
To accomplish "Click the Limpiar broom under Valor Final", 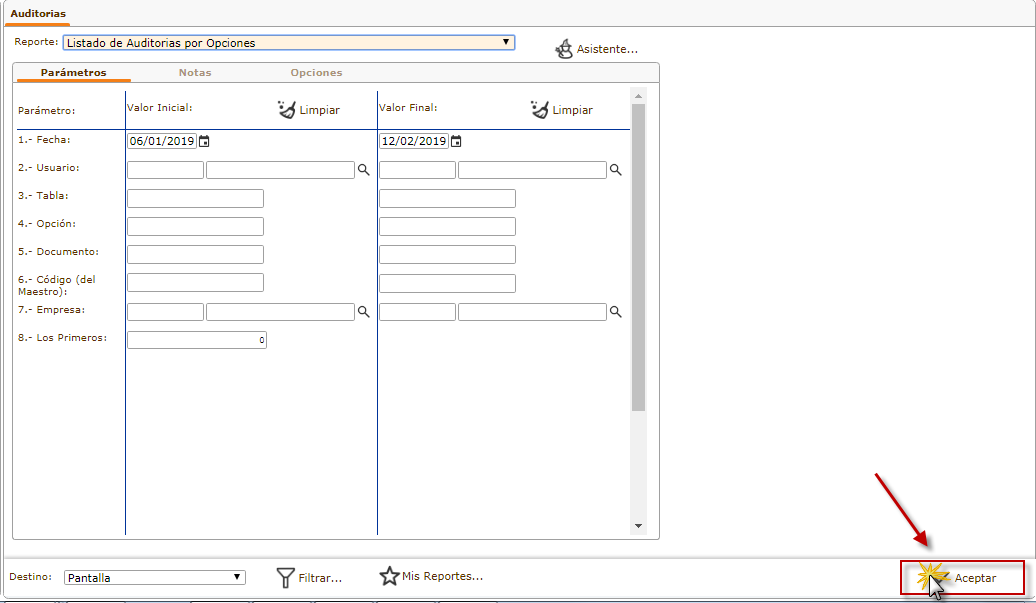I will (x=540, y=109).
